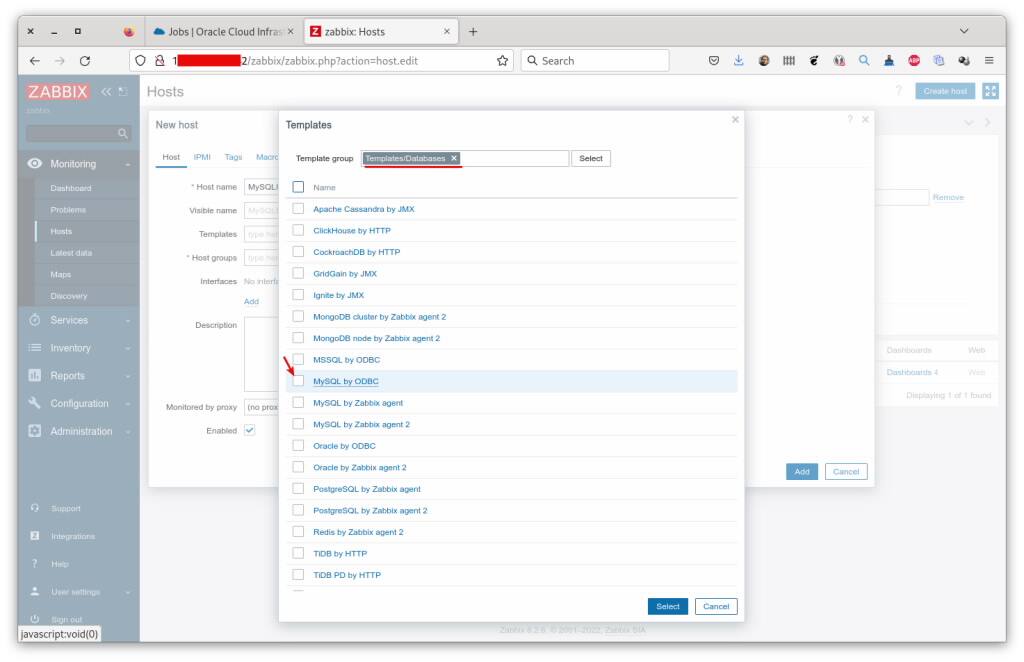Image resolution: width=1024 pixels, height=662 pixels.
Task: Click the Inventory list icon
Action: pos(35,348)
